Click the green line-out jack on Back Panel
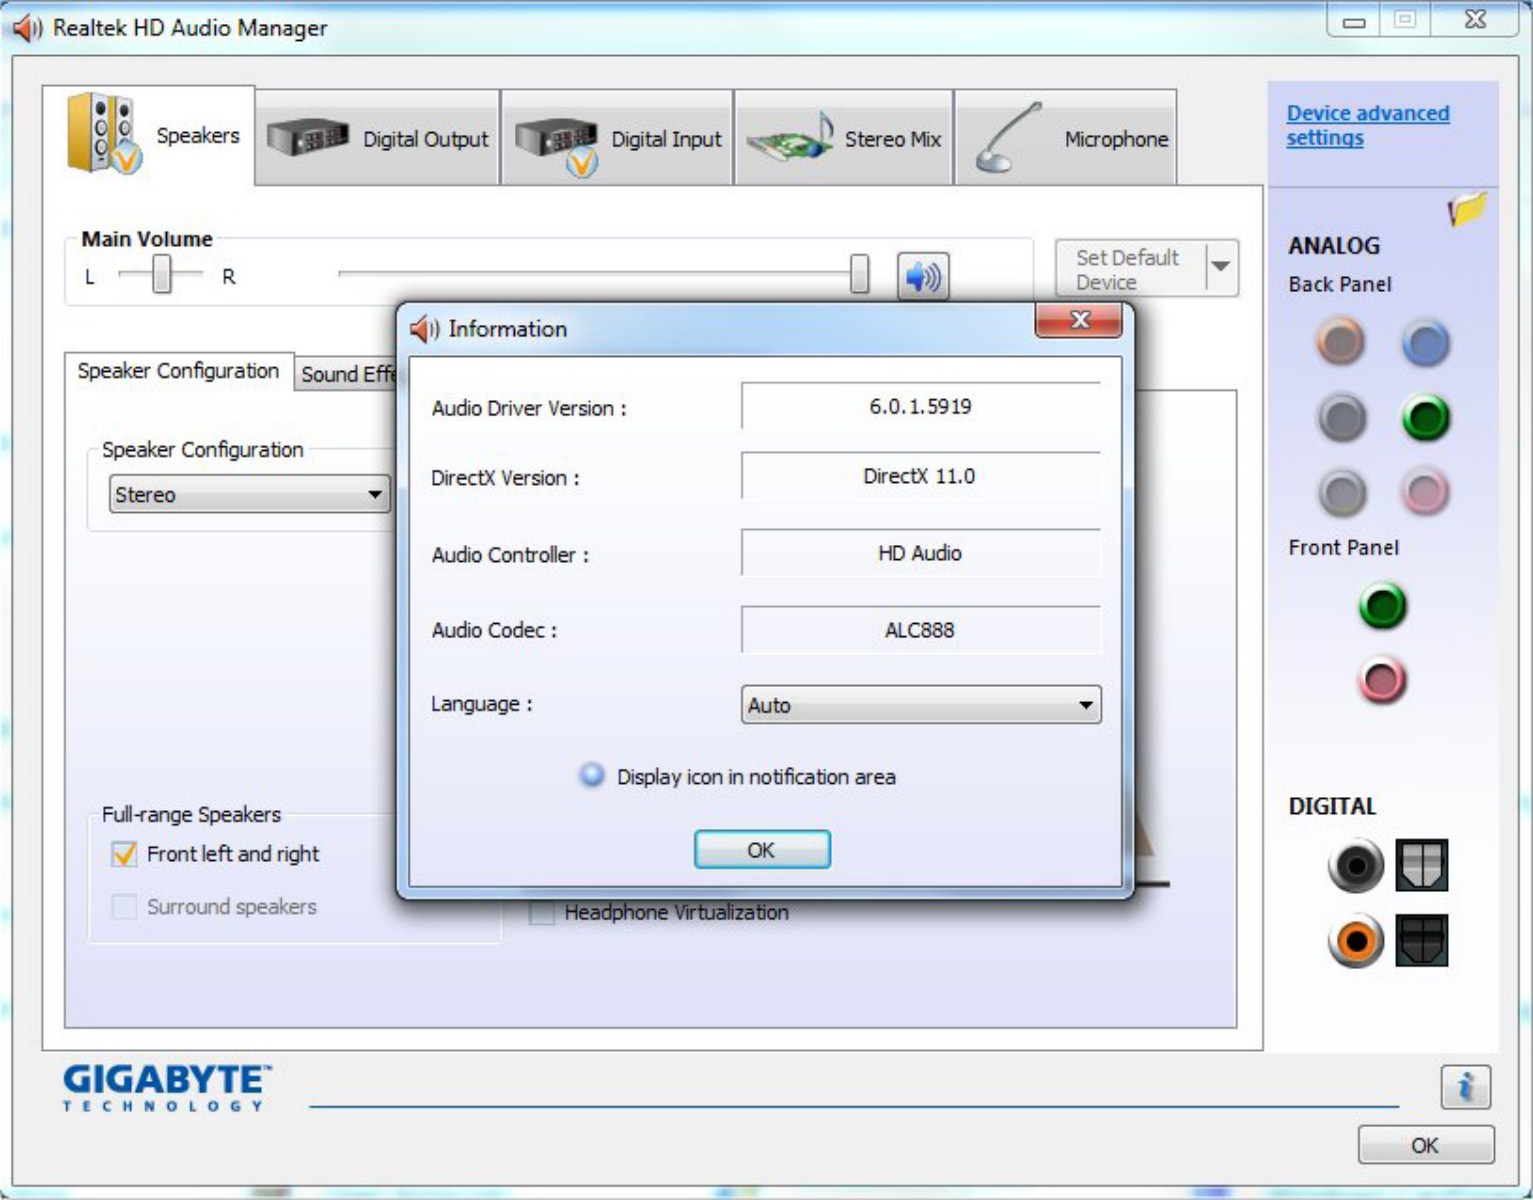Screen dimensions: 1533x1200 coord(1424,419)
